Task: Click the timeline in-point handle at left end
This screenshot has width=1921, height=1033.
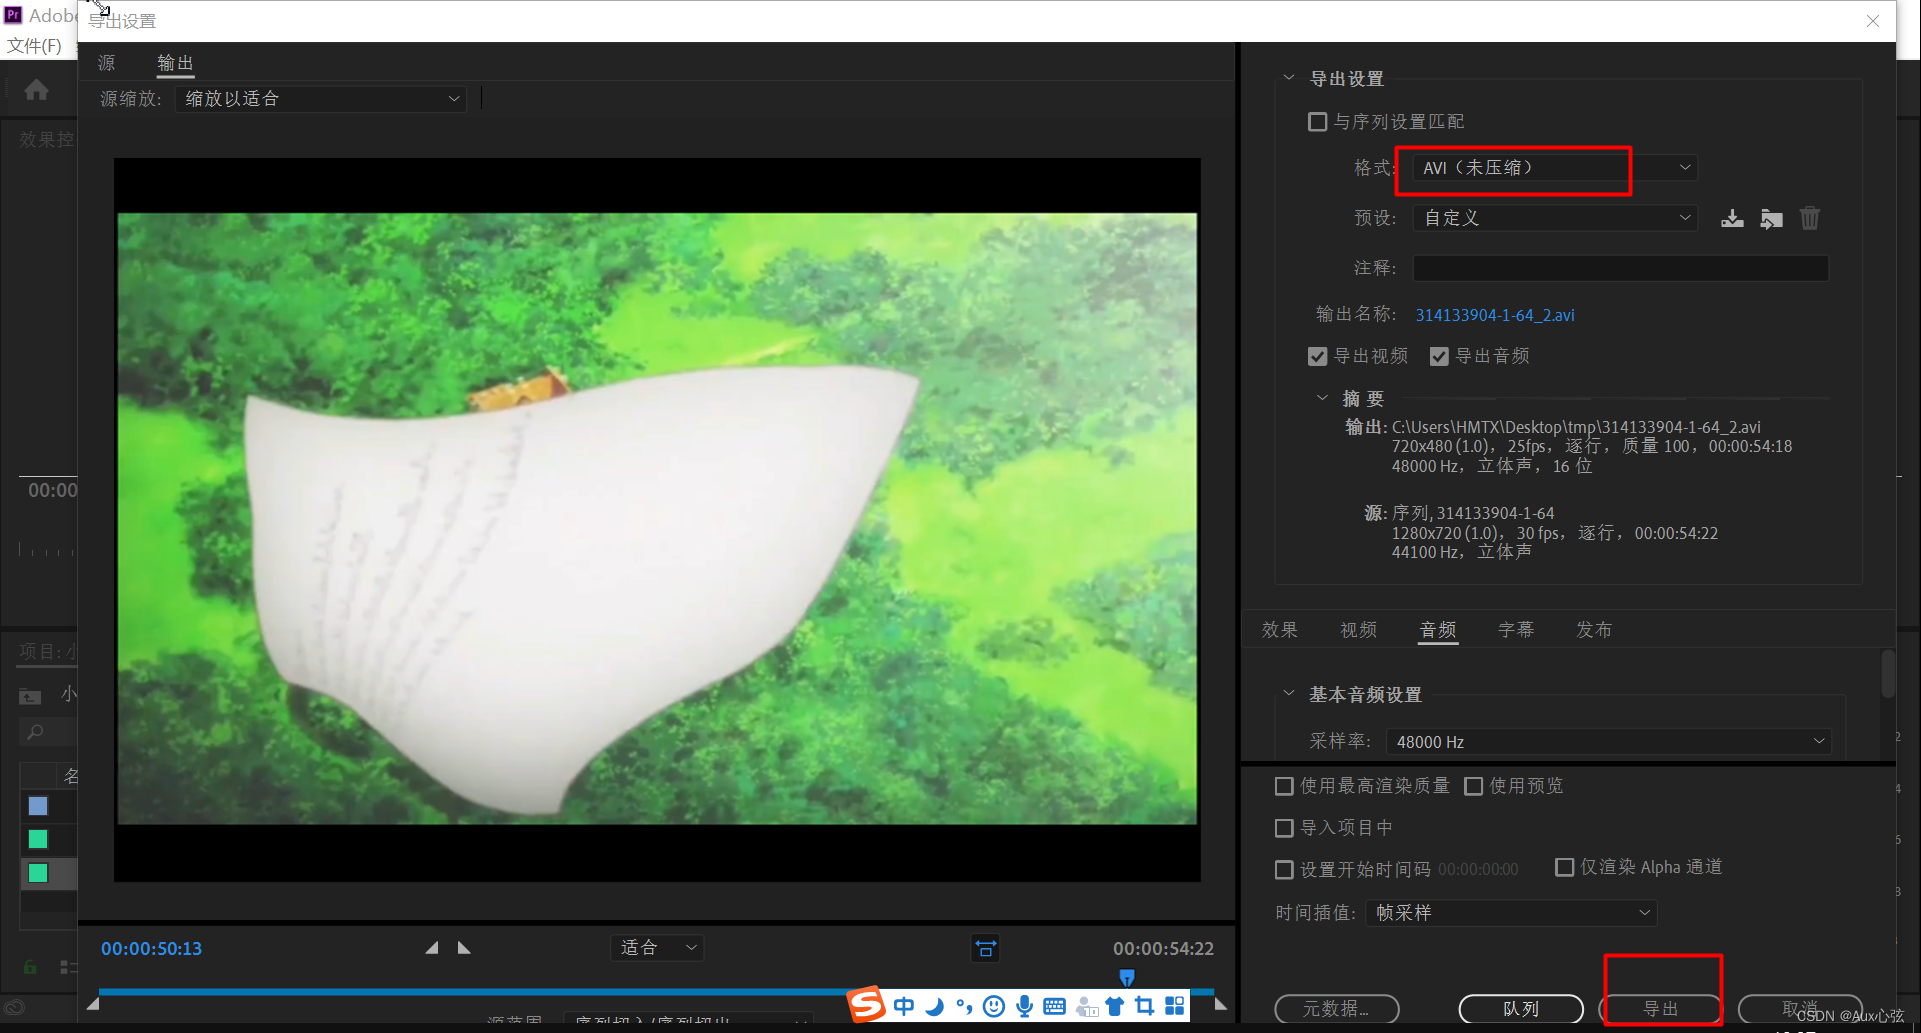Action: (x=93, y=1003)
